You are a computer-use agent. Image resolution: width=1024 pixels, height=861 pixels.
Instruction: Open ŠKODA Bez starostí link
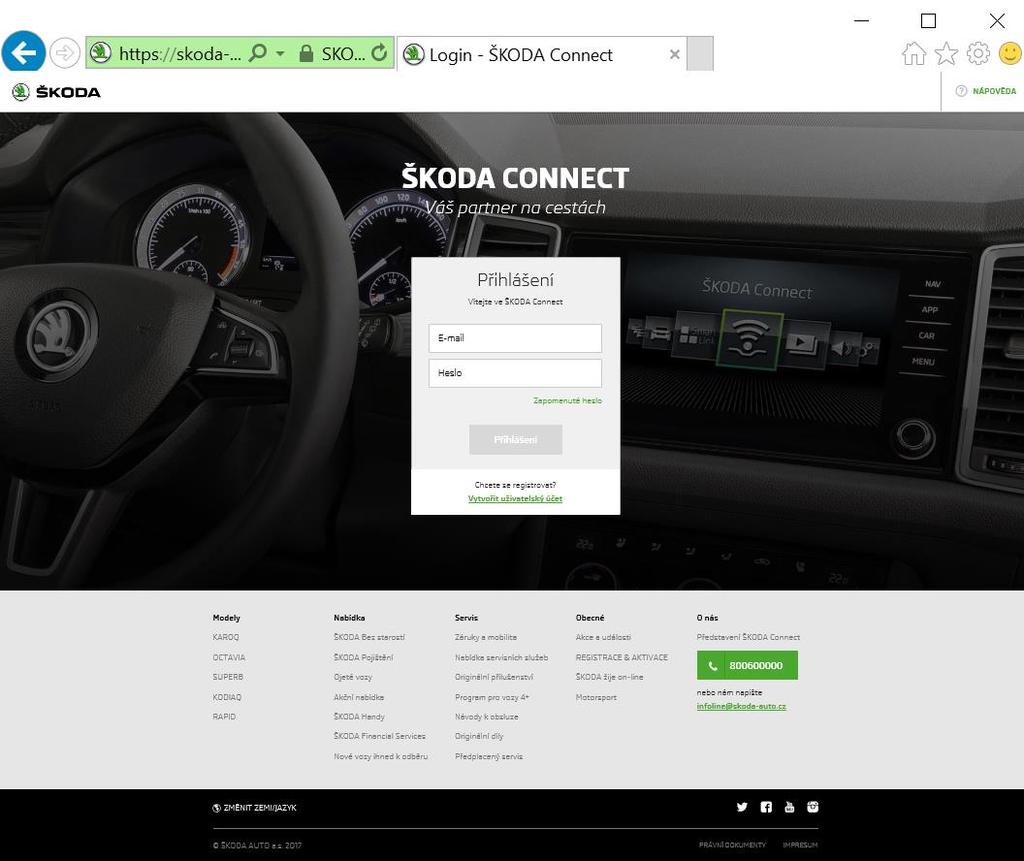point(369,637)
